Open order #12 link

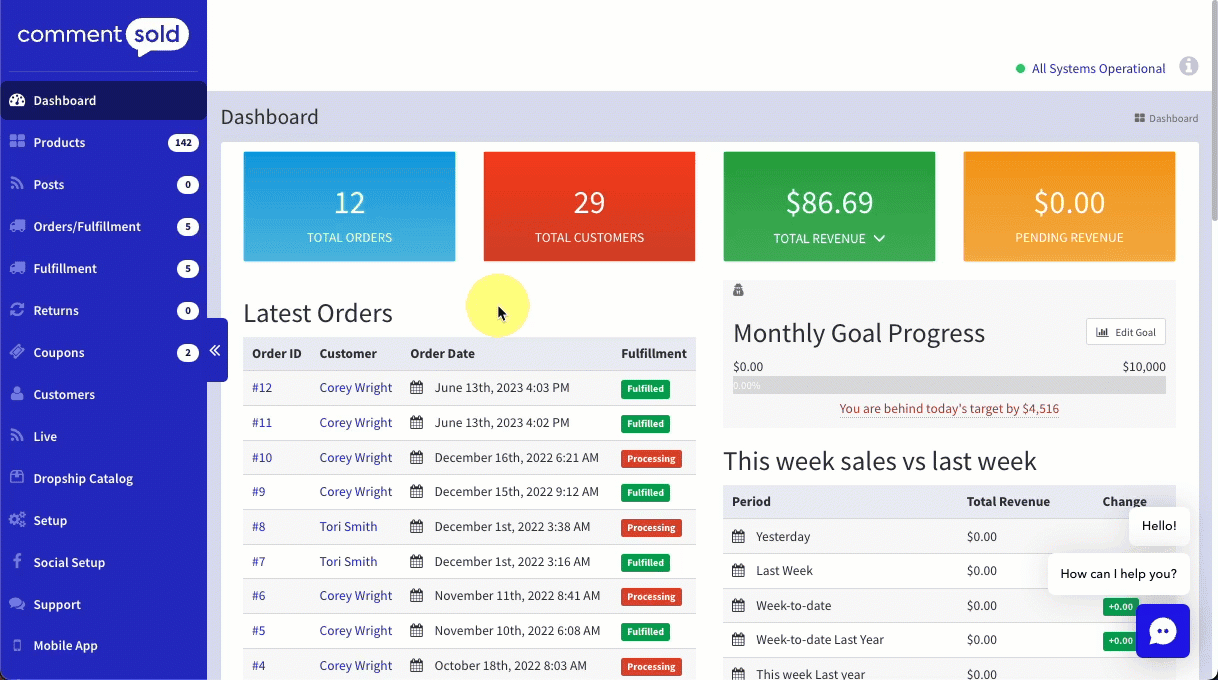click(262, 388)
